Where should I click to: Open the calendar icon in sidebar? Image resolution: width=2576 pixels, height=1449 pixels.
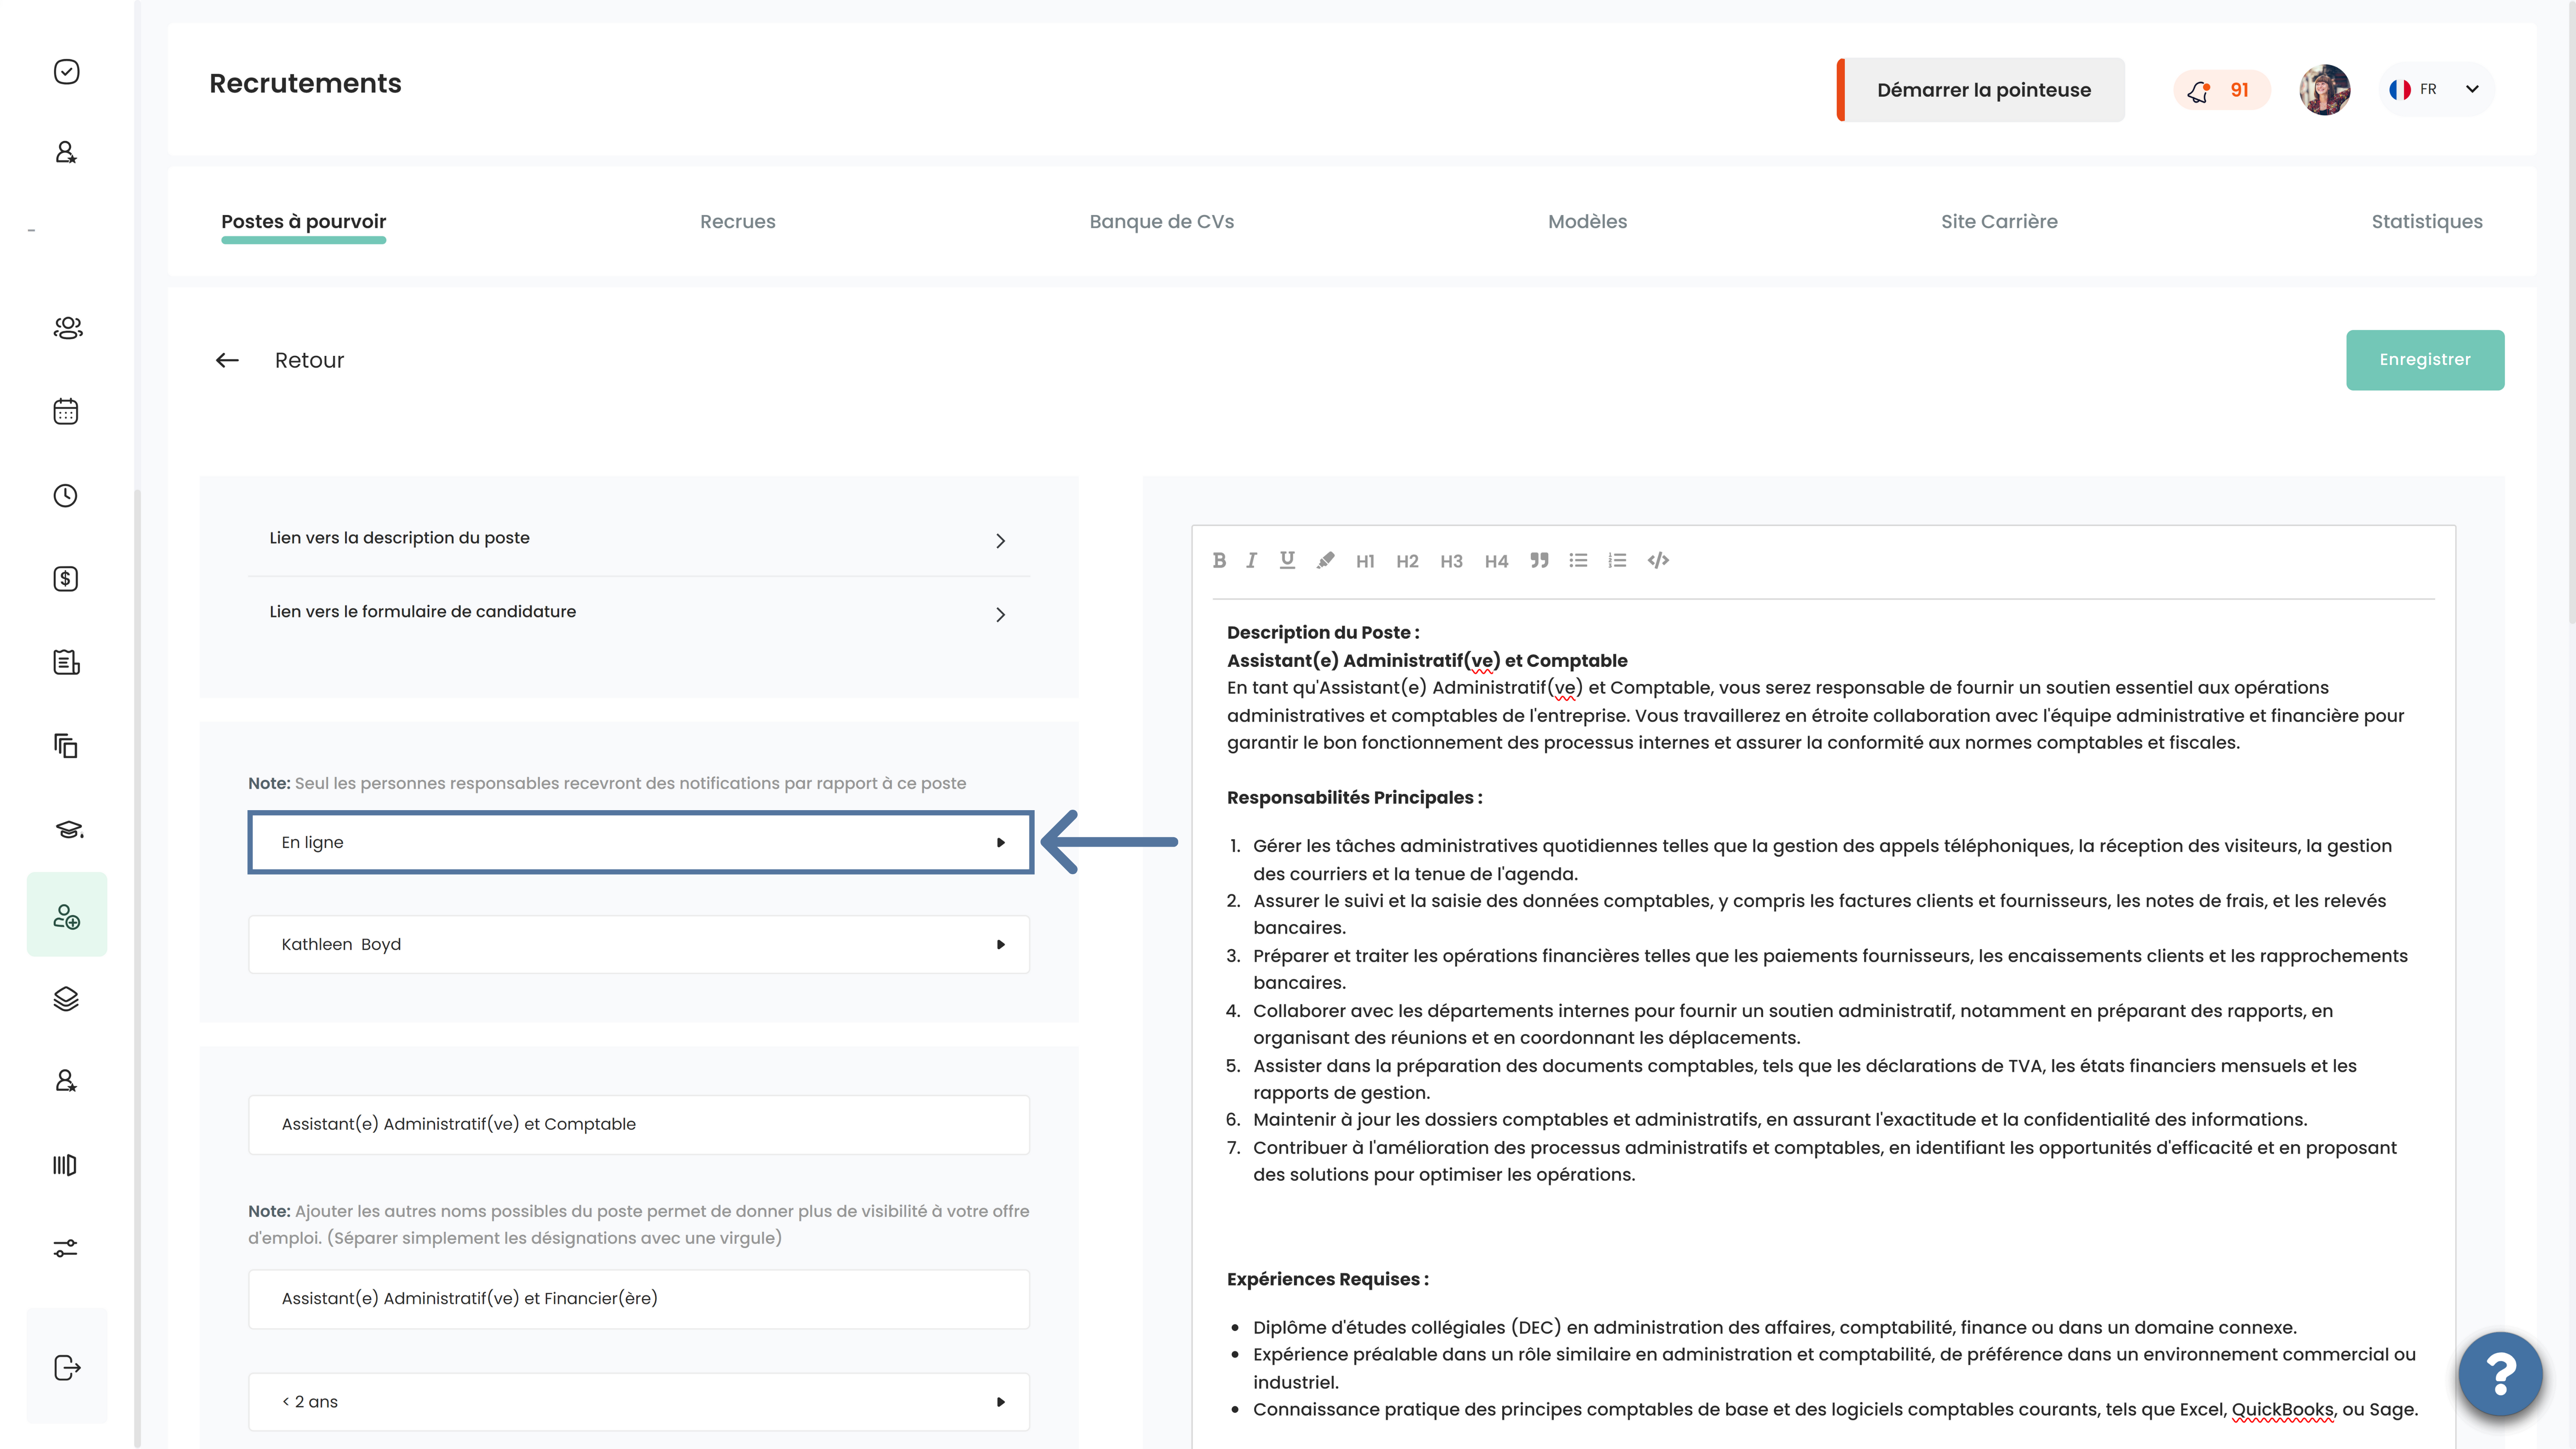point(66,411)
